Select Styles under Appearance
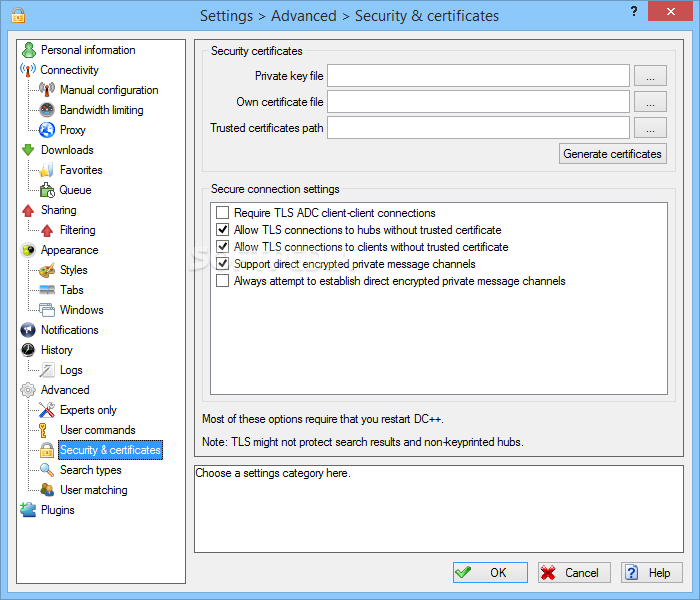This screenshot has height=600, width=700. click(x=74, y=270)
